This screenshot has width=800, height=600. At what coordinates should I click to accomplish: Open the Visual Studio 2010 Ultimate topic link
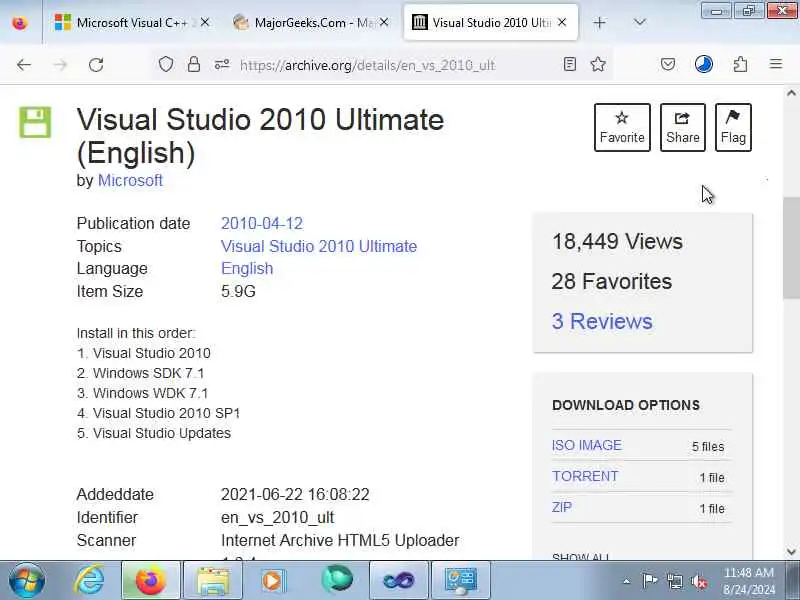(319, 246)
